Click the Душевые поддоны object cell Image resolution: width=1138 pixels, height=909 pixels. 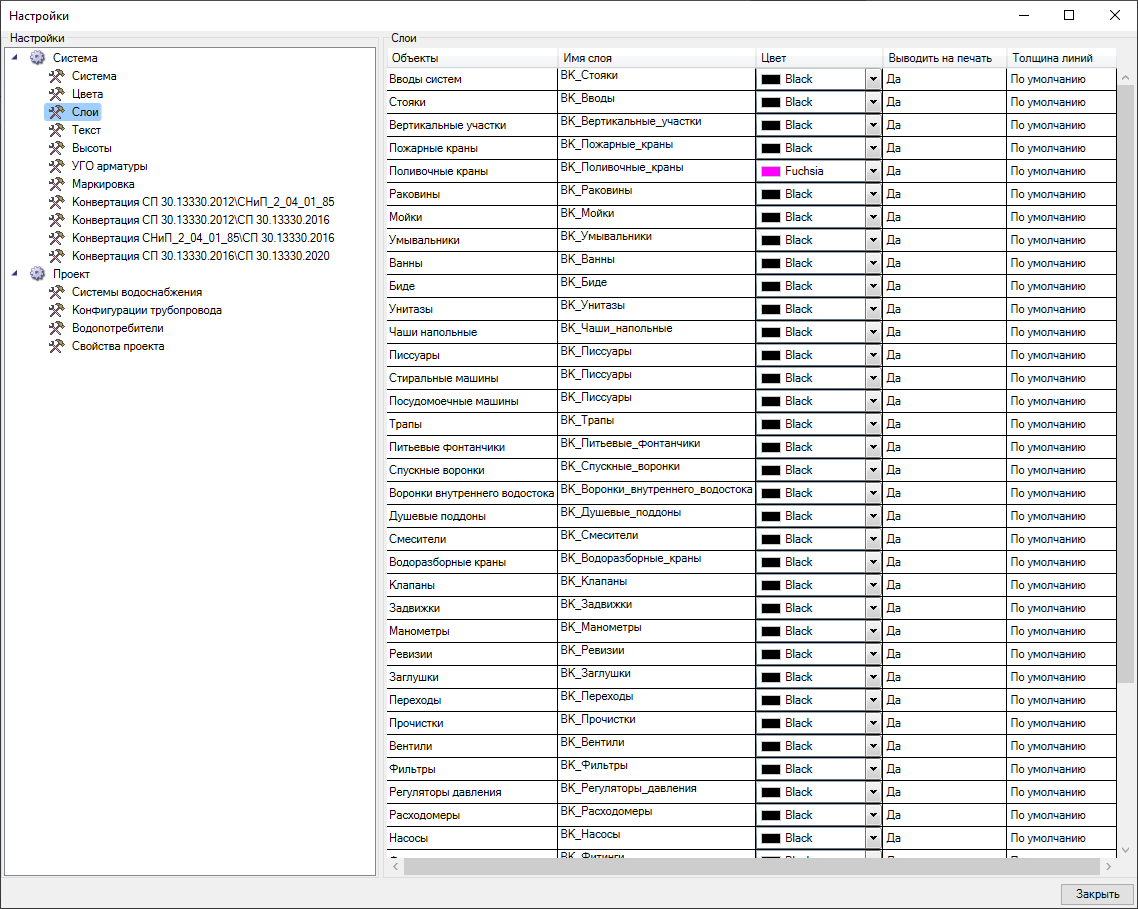pos(472,516)
